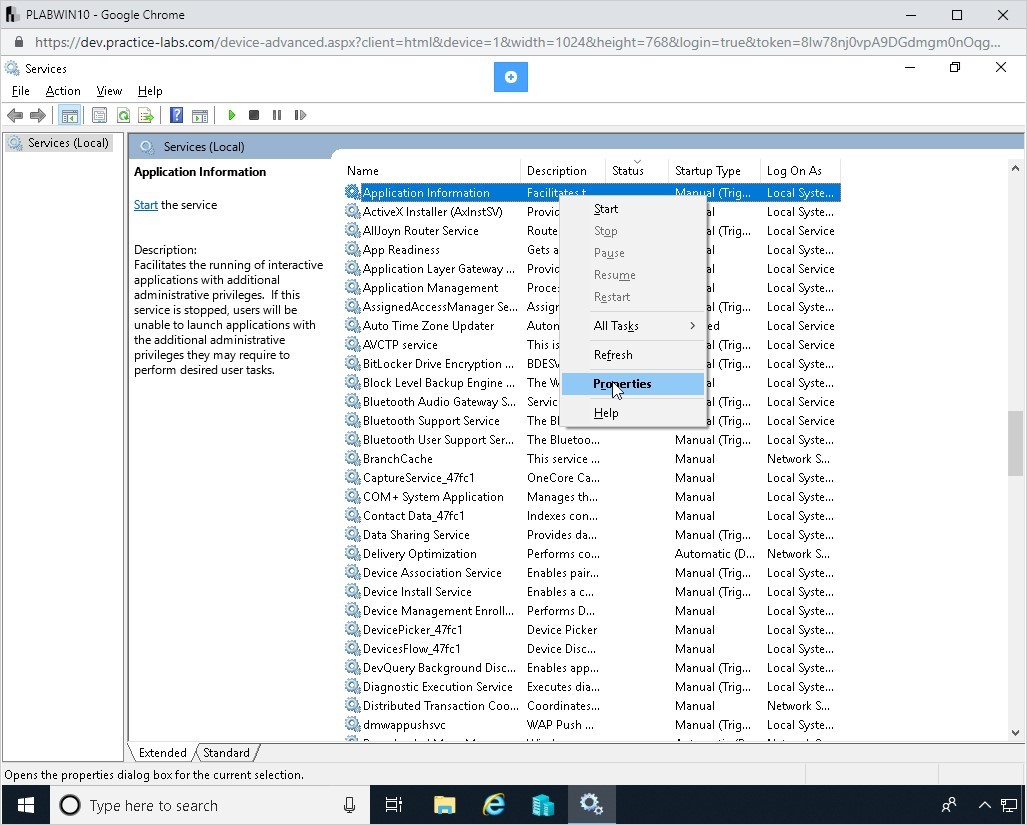The image size is (1027, 825).
Task: Choose Refresh from the context menu
Action: [x=633, y=355]
